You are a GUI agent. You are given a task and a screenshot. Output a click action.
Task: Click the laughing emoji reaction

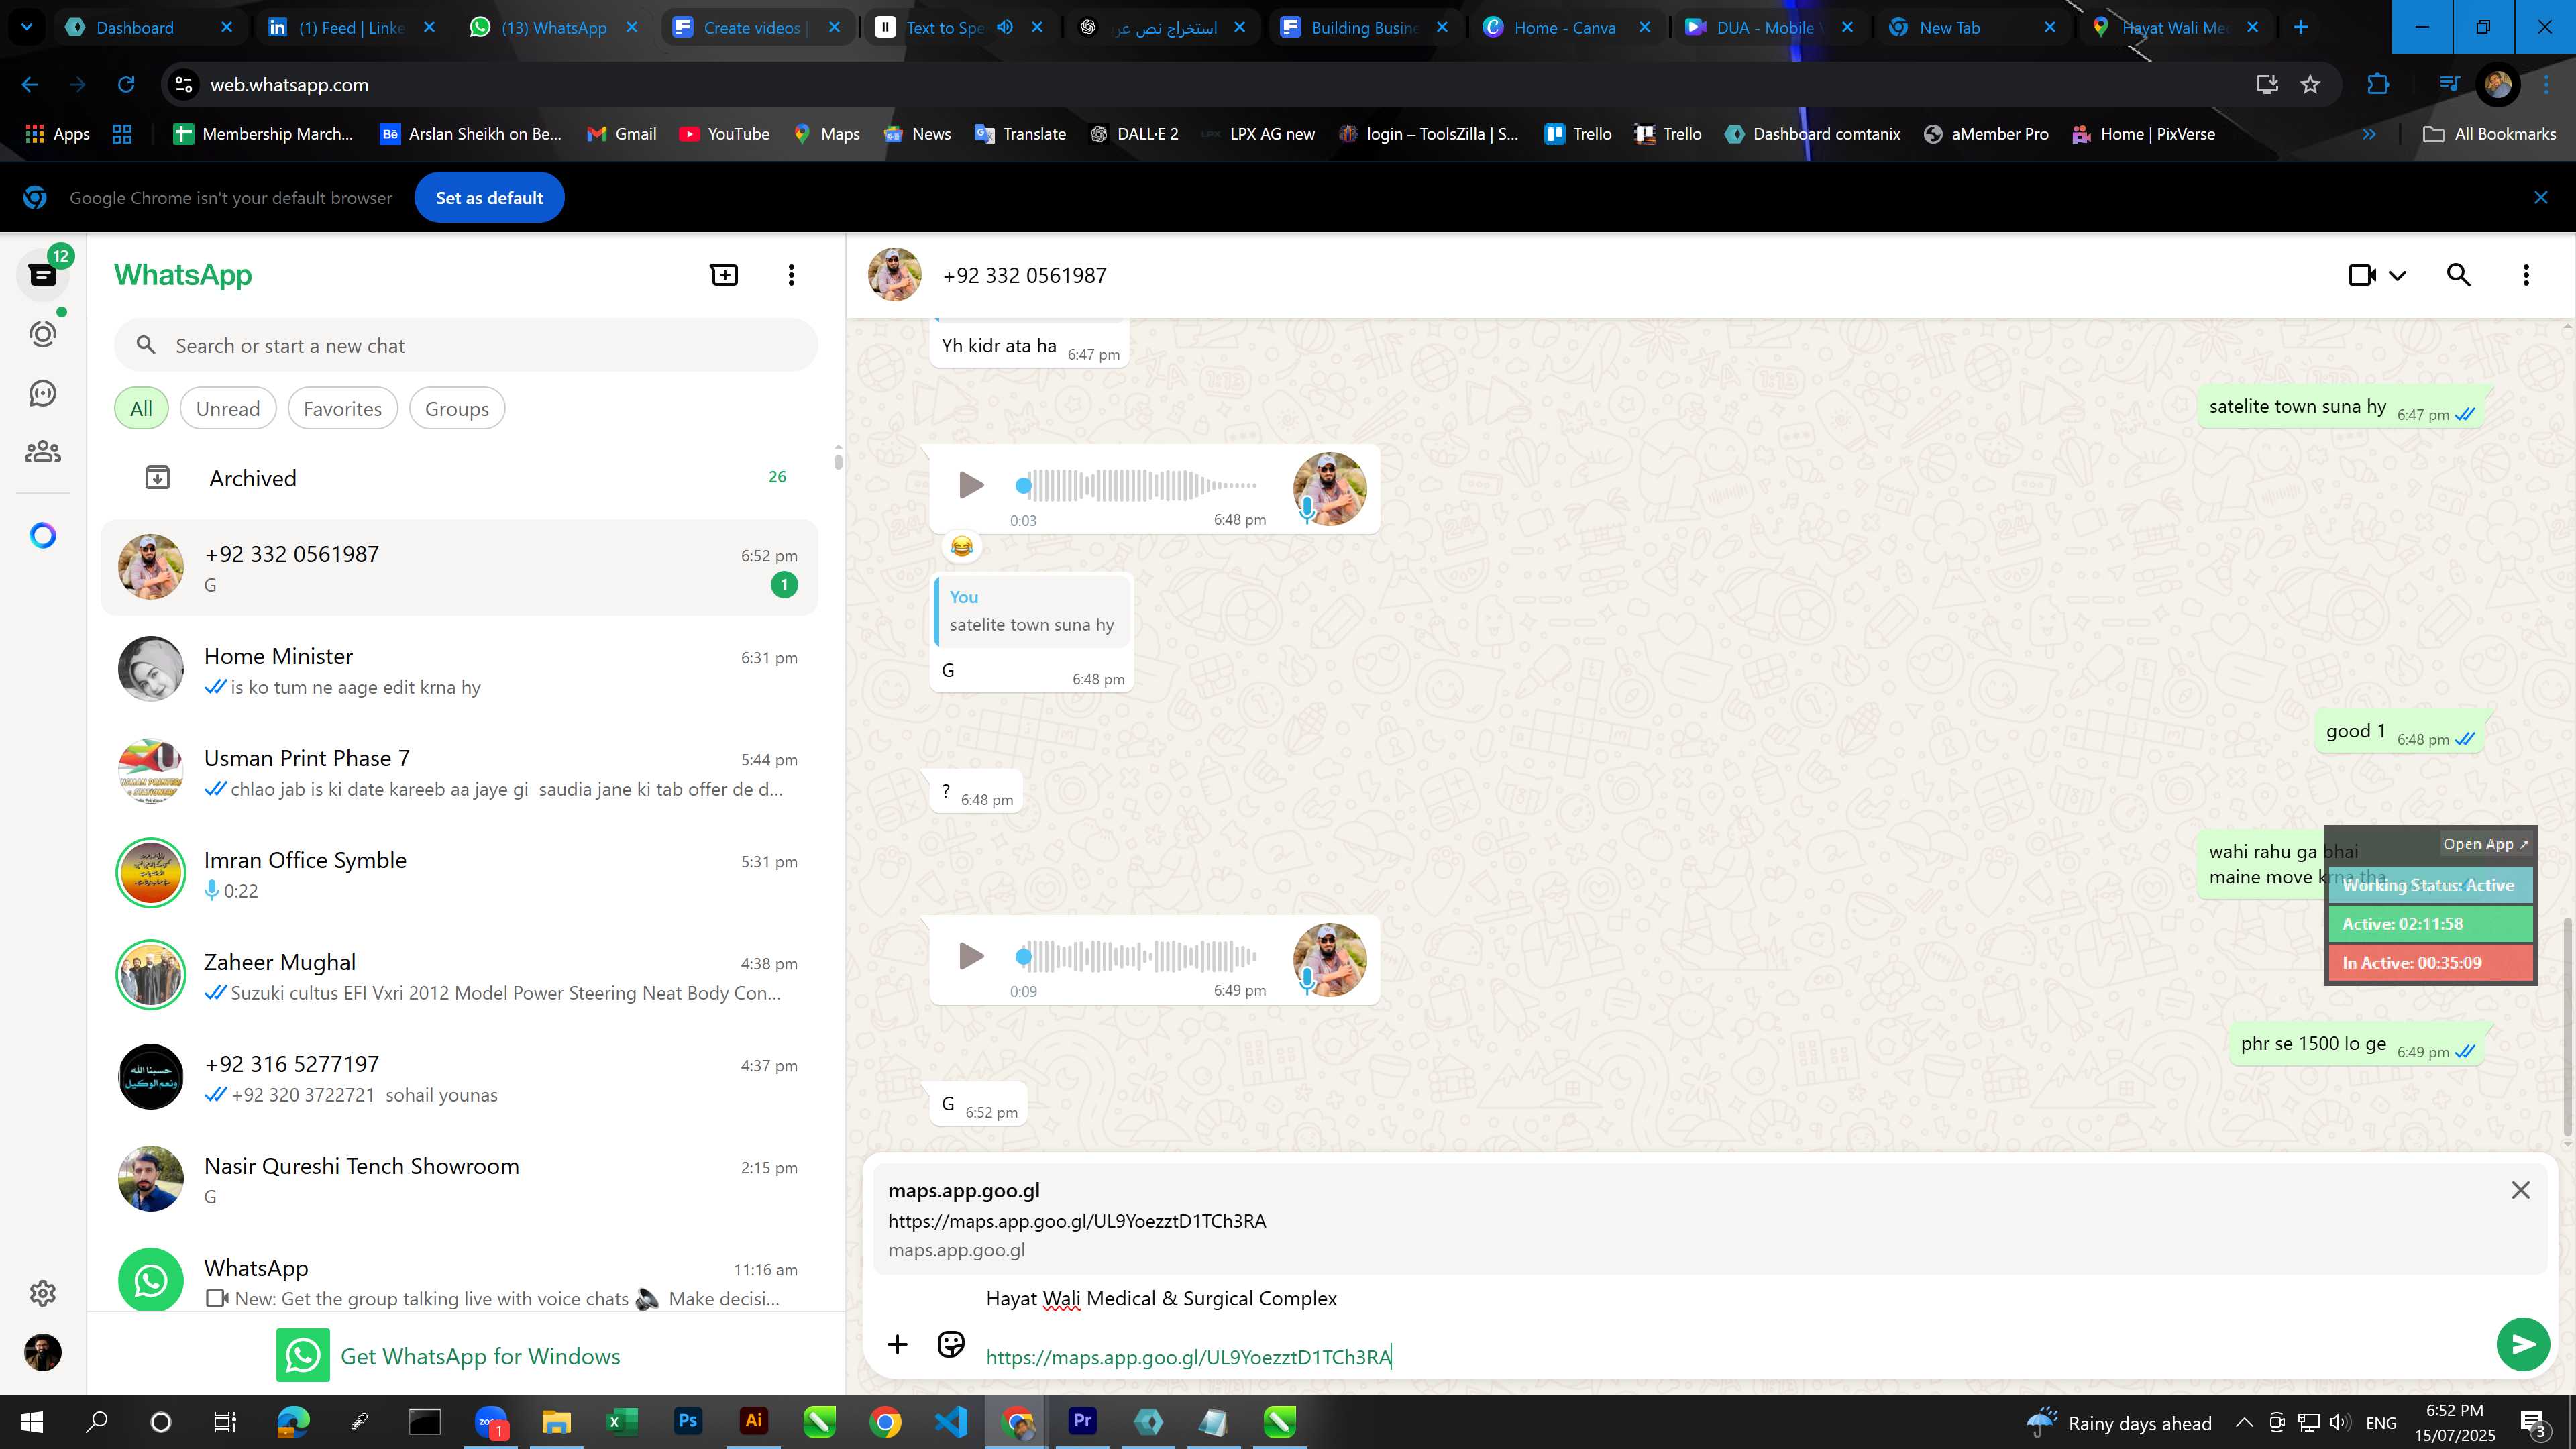click(x=961, y=546)
